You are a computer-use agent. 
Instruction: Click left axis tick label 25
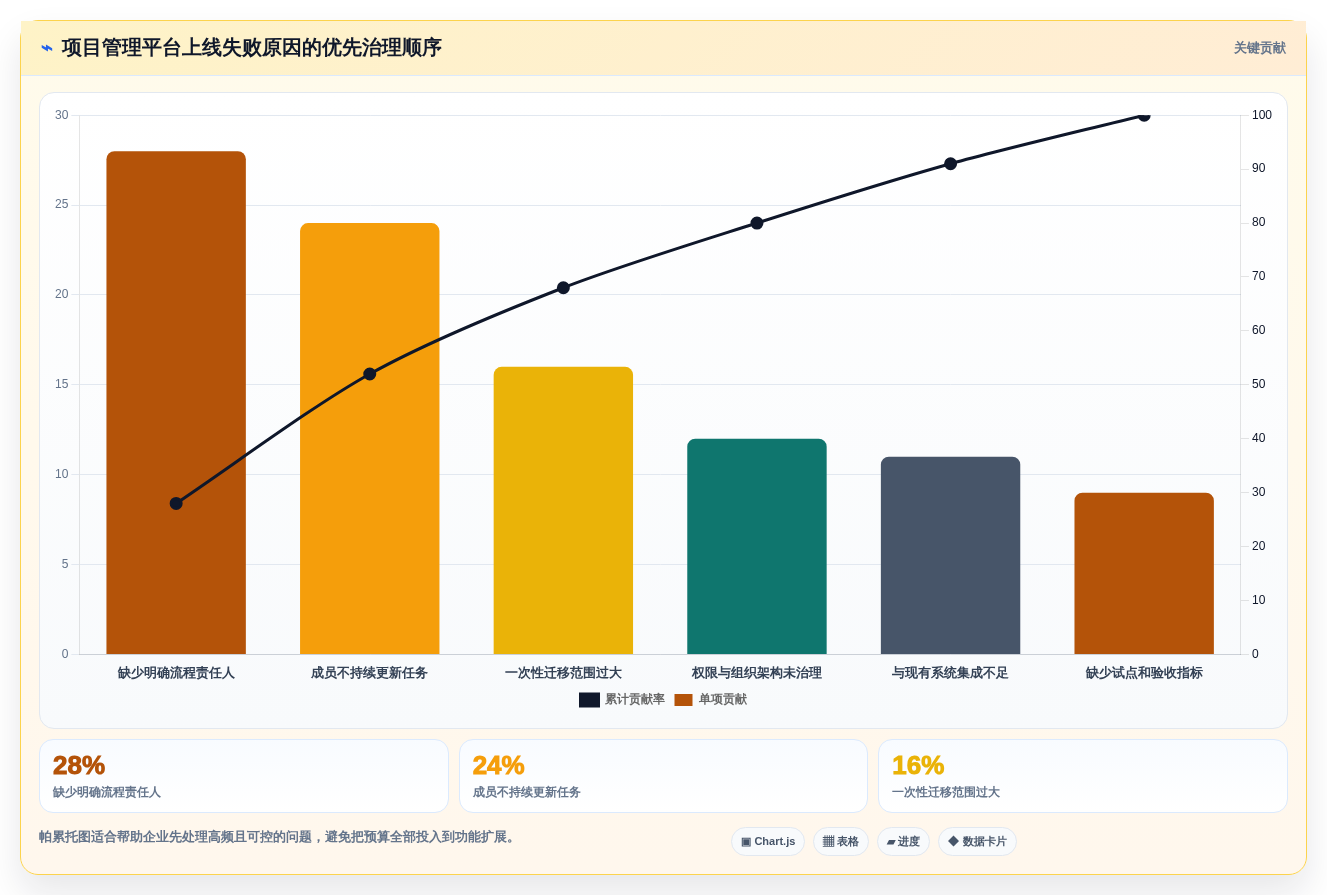point(62,204)
